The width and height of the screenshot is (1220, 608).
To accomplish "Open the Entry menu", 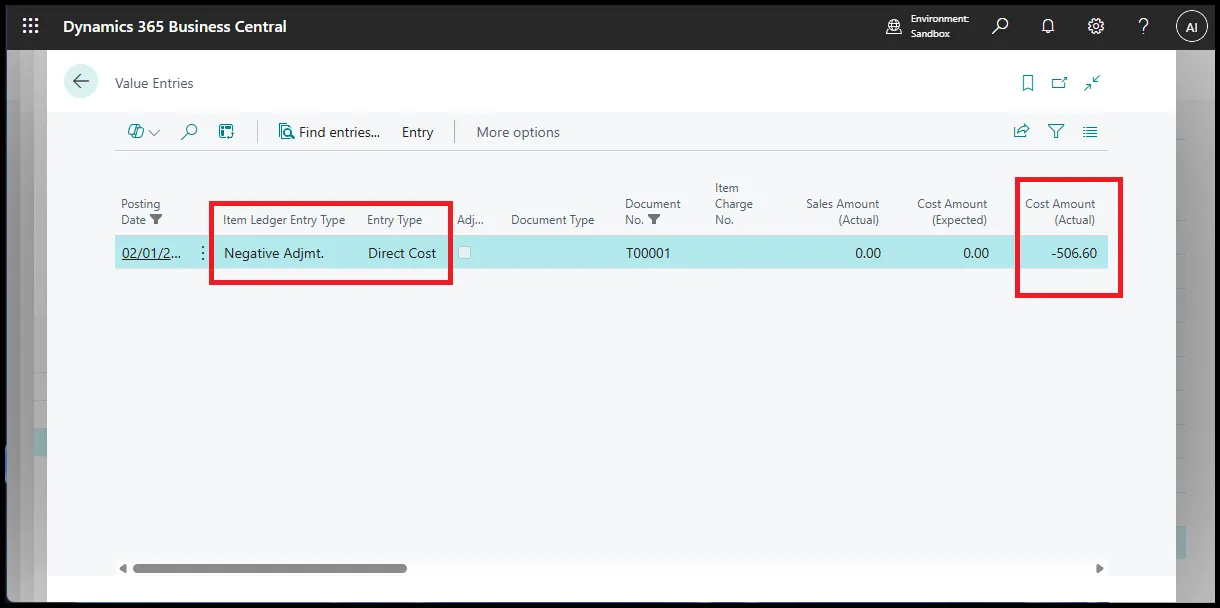I will [x=418, y=132].
